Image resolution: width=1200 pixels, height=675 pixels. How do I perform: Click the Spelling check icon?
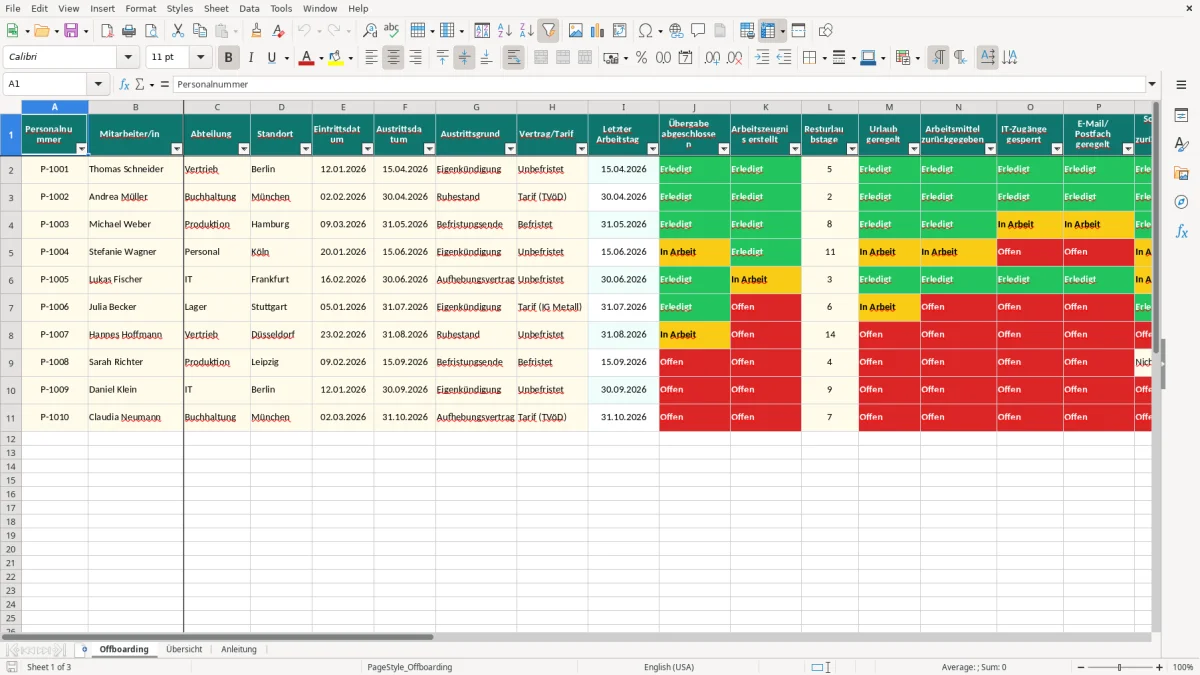click(x=392, y=31)
